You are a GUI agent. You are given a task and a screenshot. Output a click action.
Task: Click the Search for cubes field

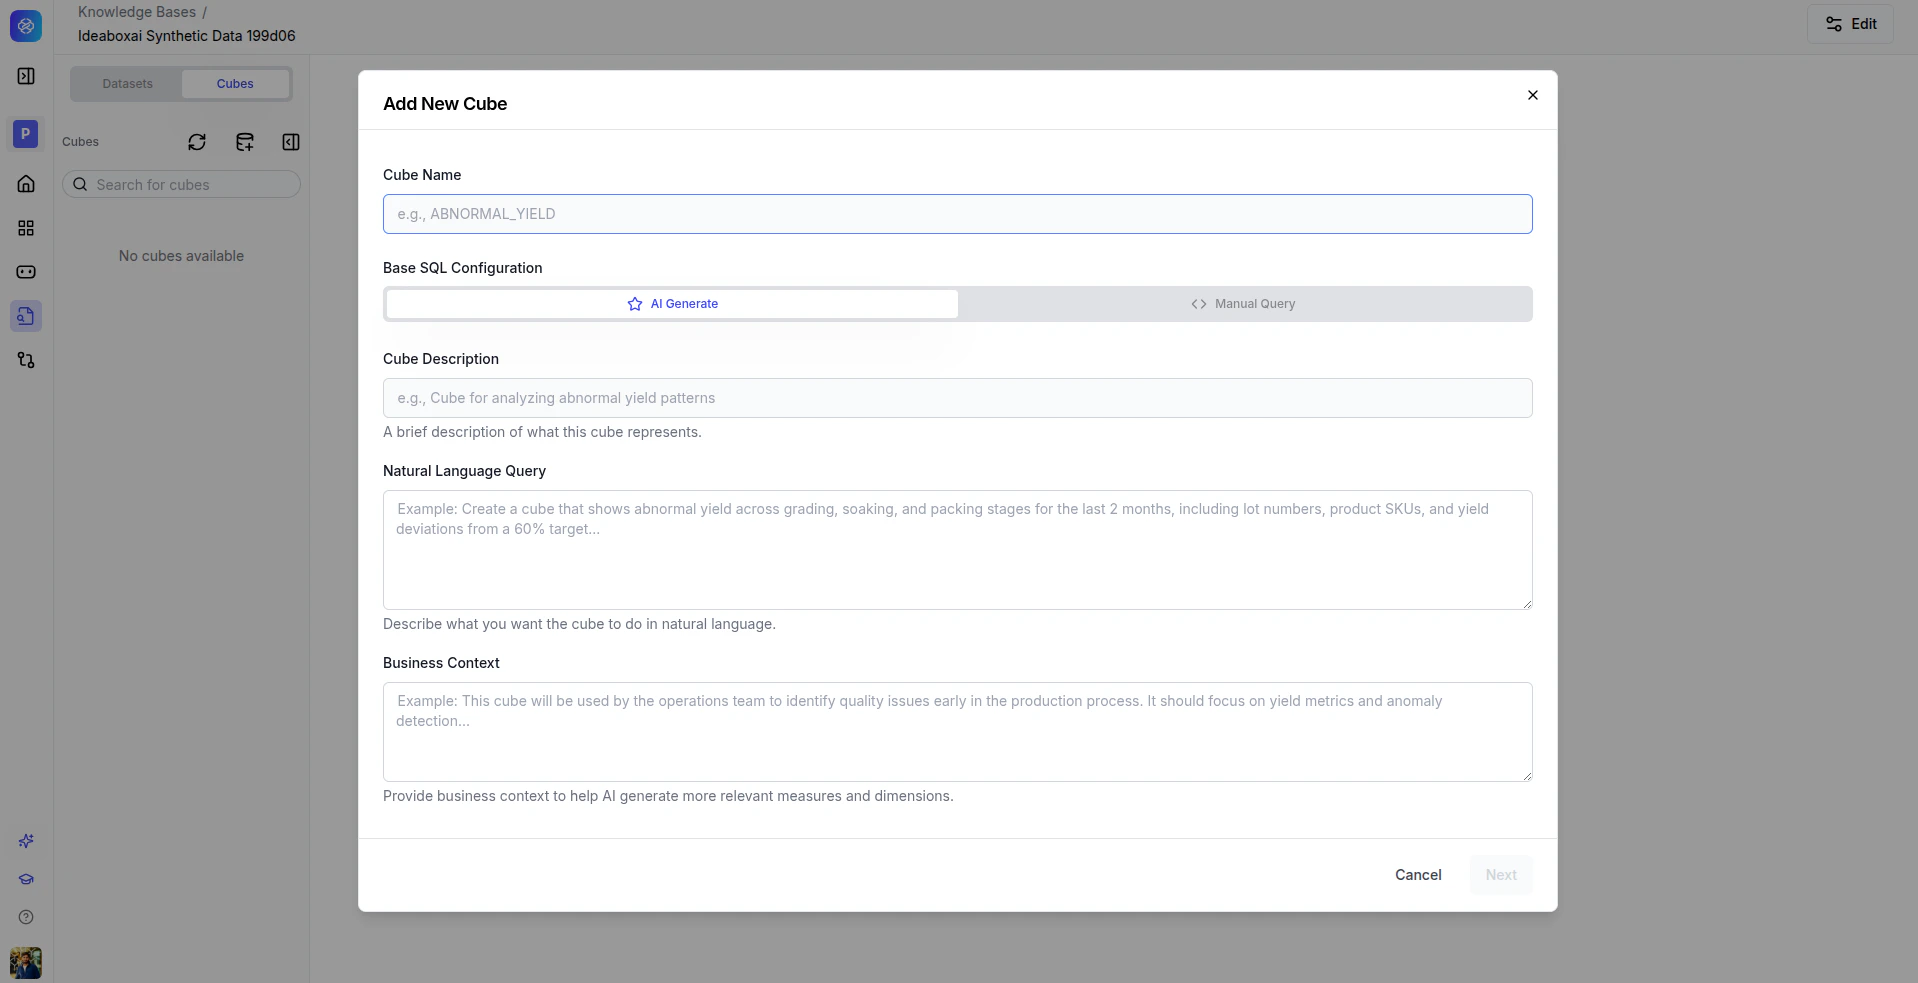tap(181, 185)
